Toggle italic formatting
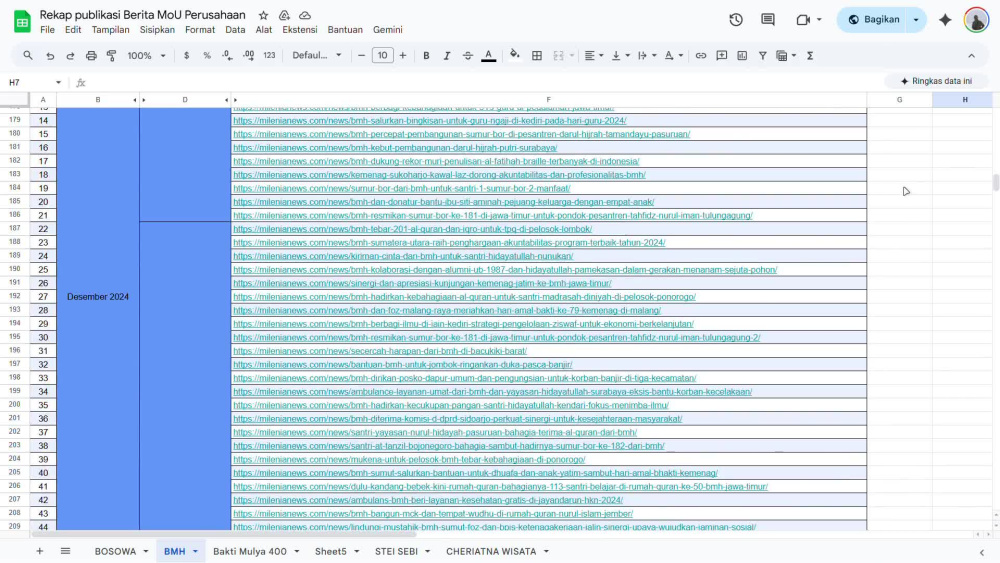The image size is (1000, 563). 446,55
